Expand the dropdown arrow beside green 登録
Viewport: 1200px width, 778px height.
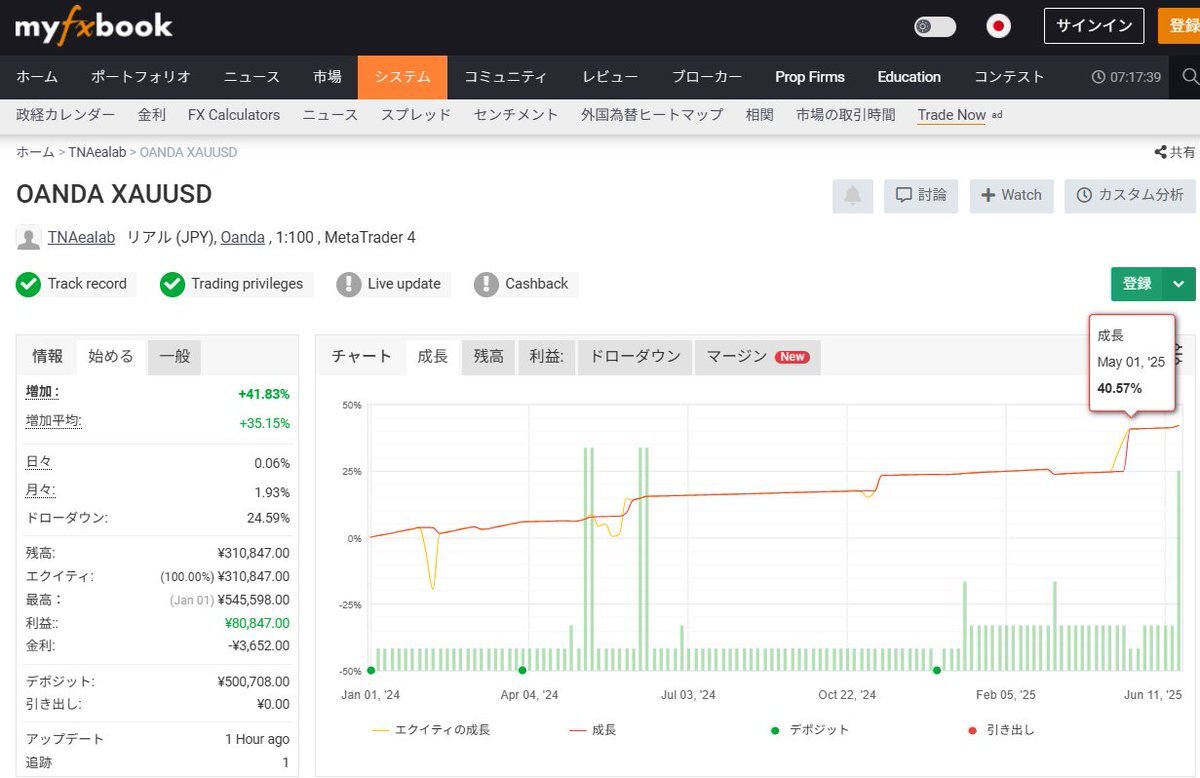pos(1179,284)
